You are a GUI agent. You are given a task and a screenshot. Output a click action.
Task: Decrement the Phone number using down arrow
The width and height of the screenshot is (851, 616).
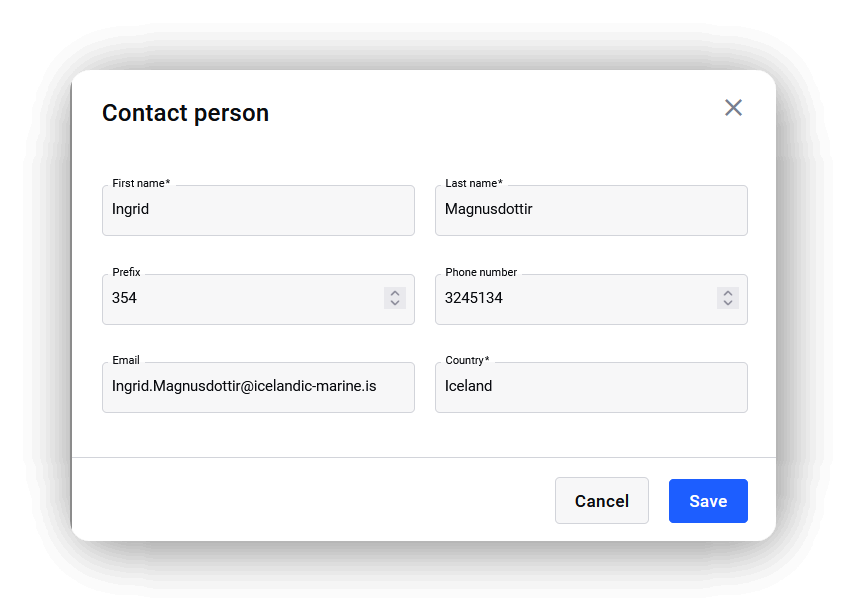[728, 303]
